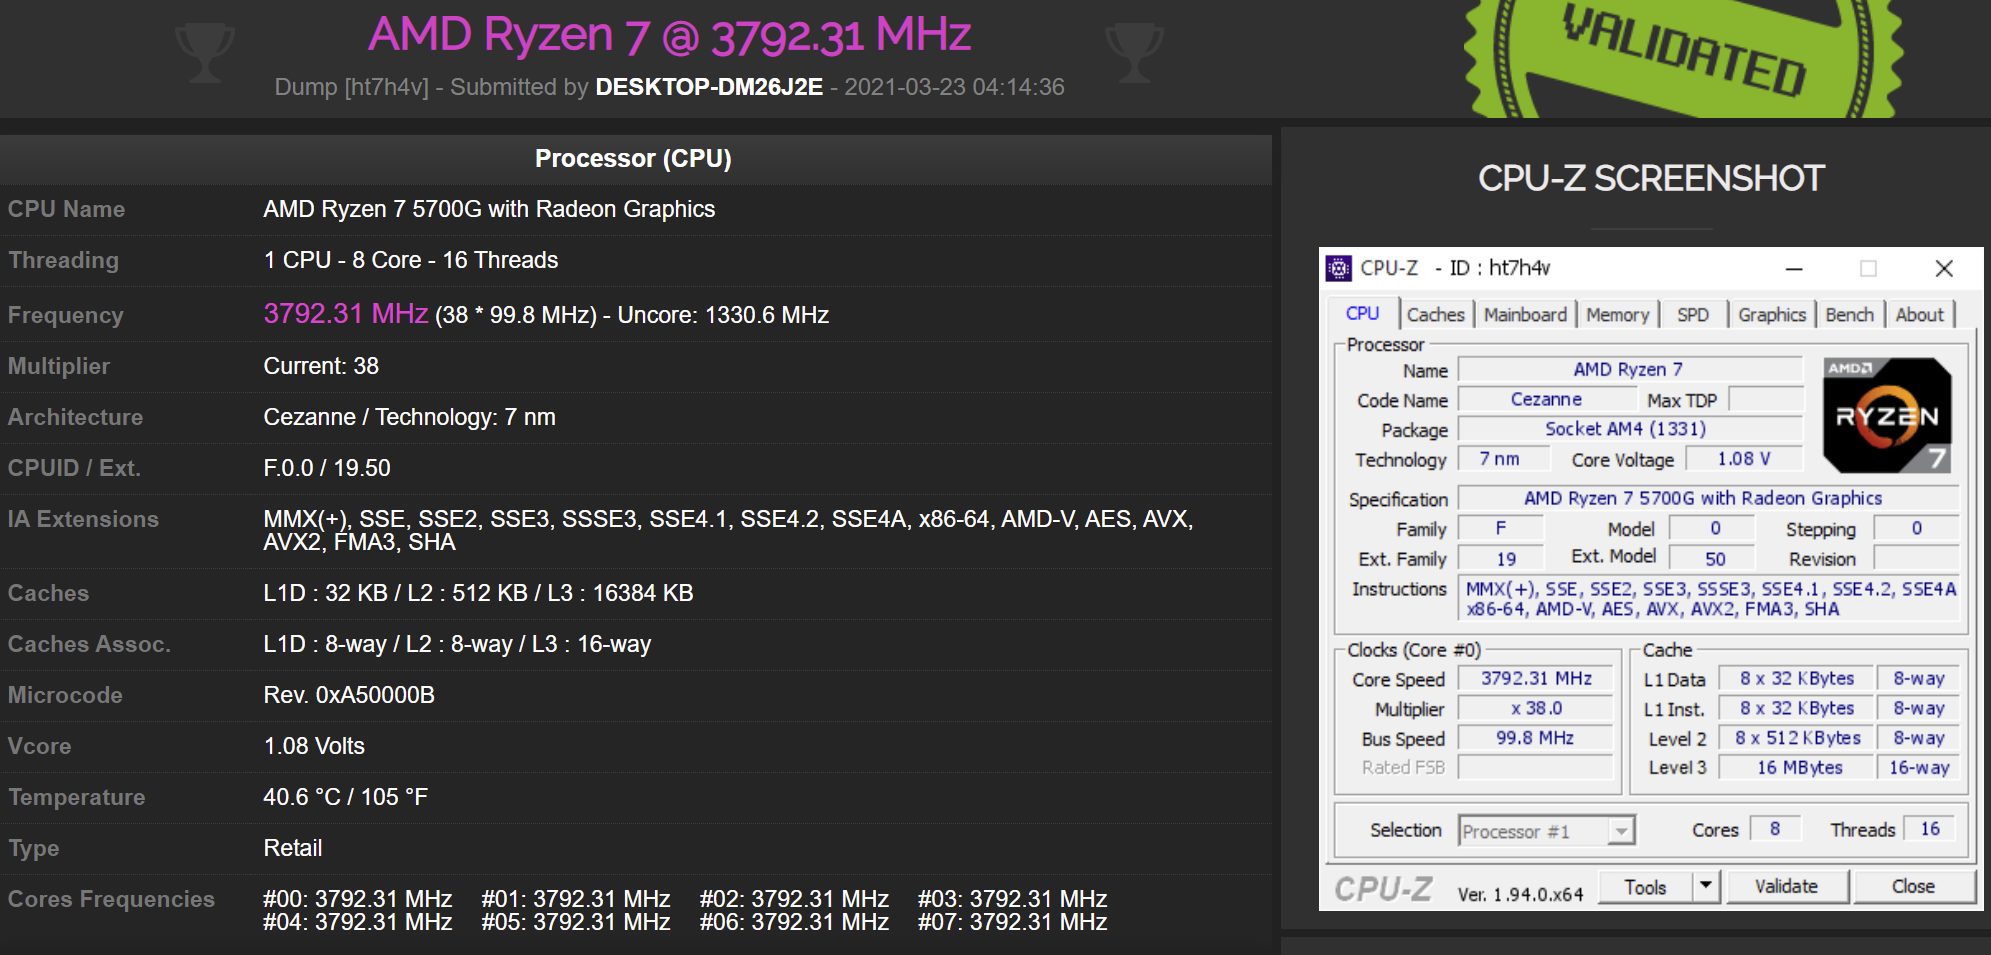Click the right trophy icon in header

point(1134,53)
